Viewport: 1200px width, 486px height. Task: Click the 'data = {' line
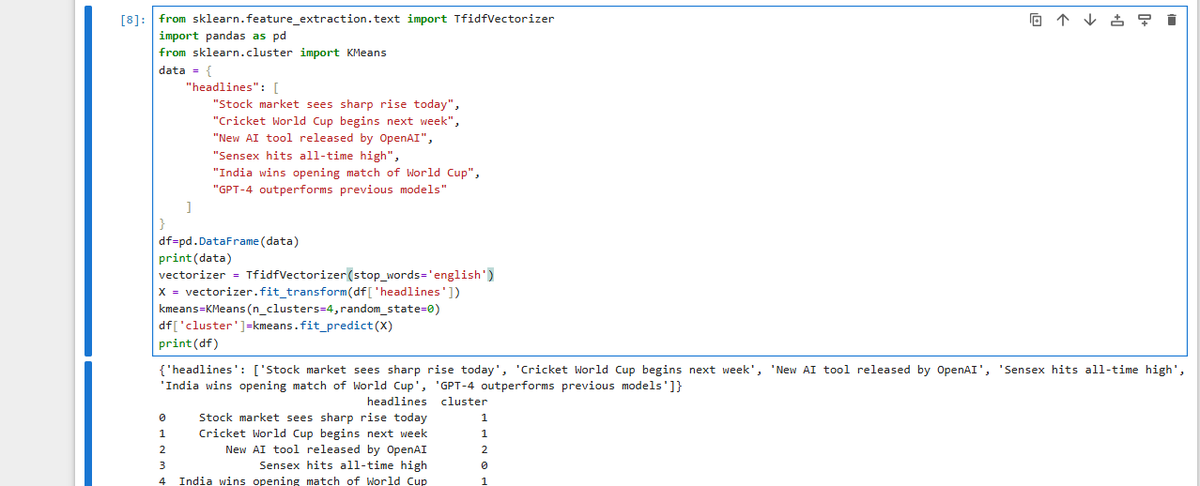click(185, 71)
